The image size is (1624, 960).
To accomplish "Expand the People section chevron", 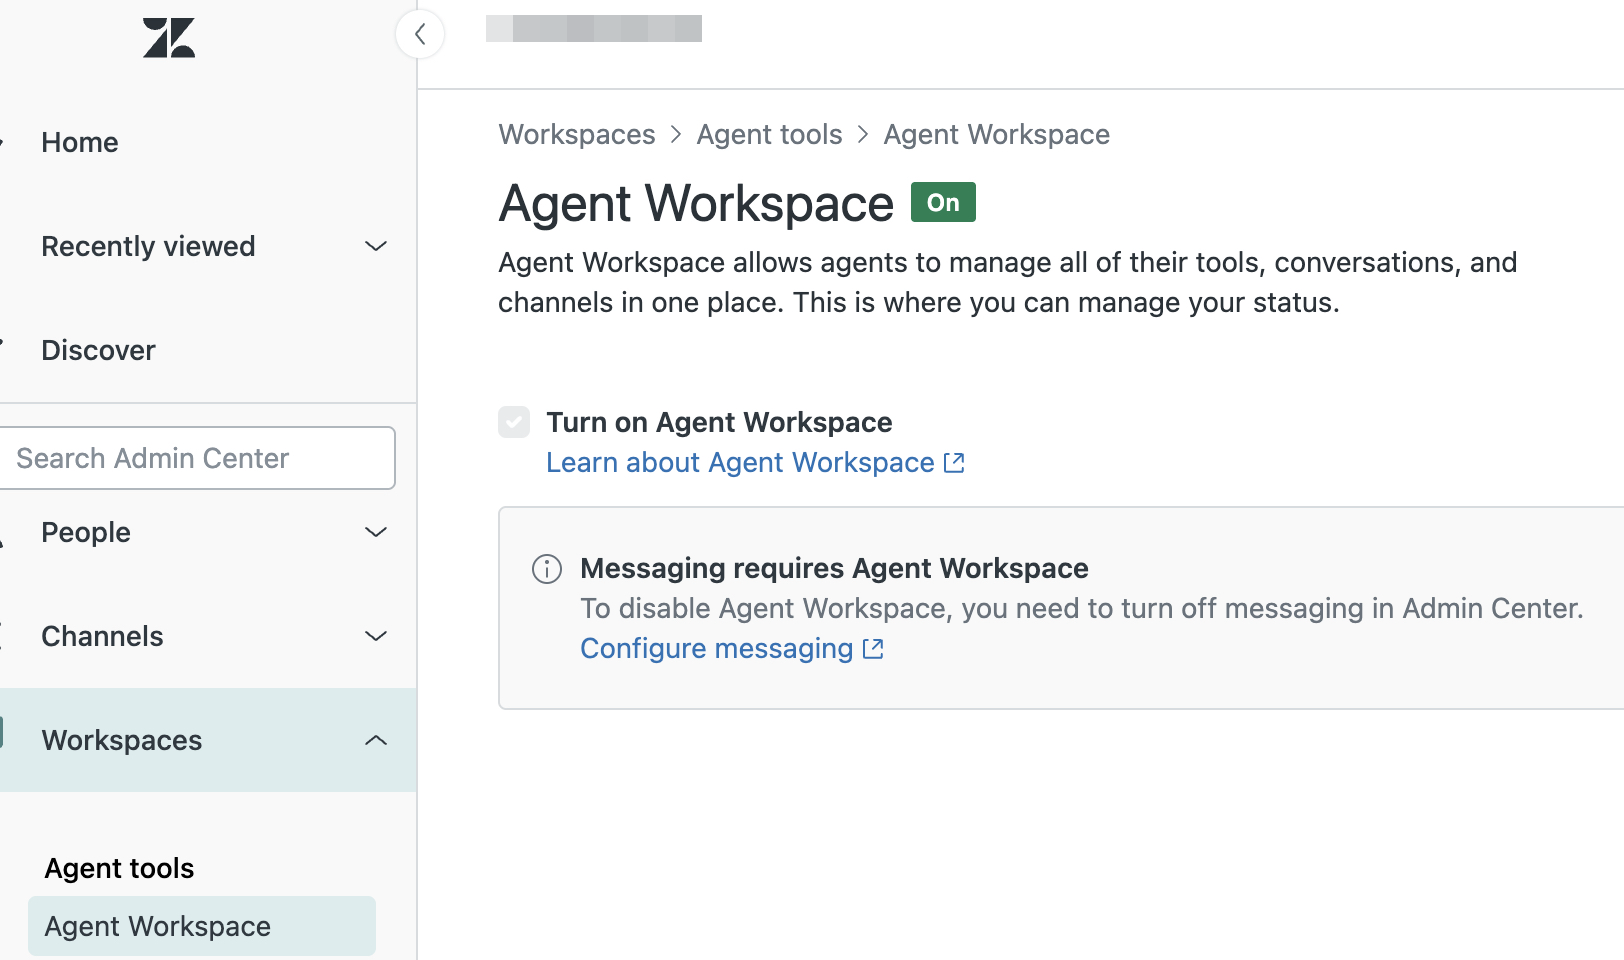I will pyautogui.click(x=376, y=532).
